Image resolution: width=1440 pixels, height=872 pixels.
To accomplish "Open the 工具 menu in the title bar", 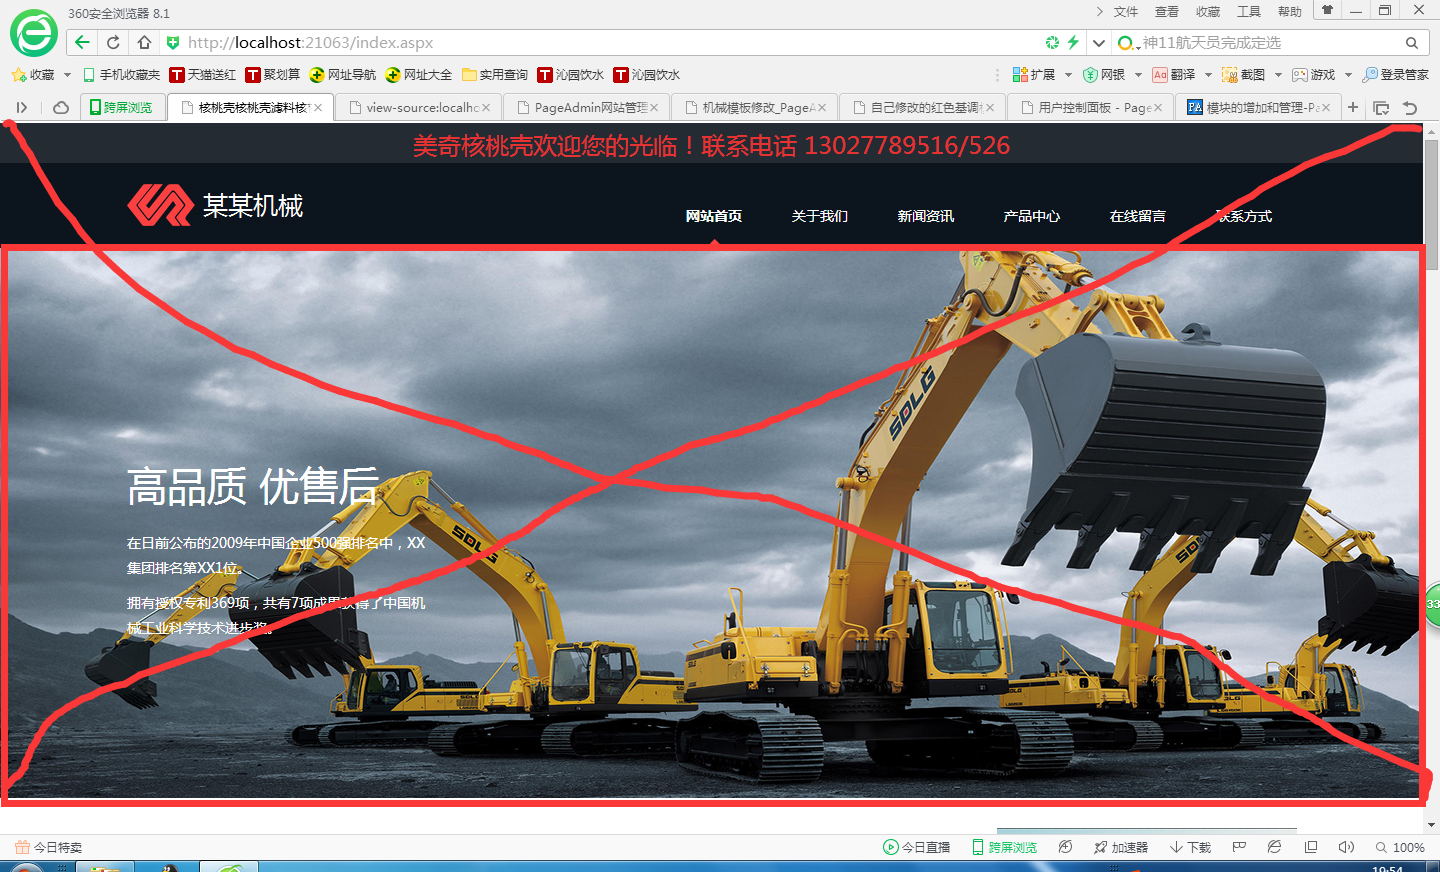I will 1248,12.
